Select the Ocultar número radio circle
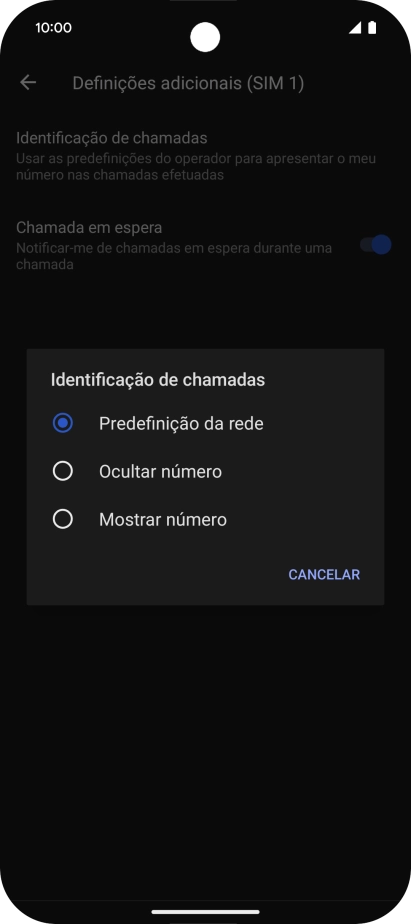Screen dimensions: 411x924 point(63,471)
